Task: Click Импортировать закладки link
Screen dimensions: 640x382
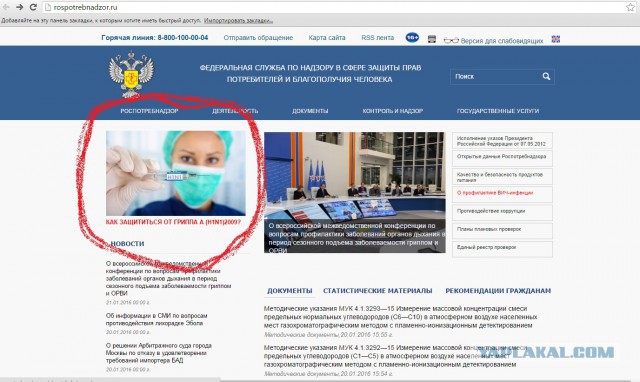Action: point(238,20)
